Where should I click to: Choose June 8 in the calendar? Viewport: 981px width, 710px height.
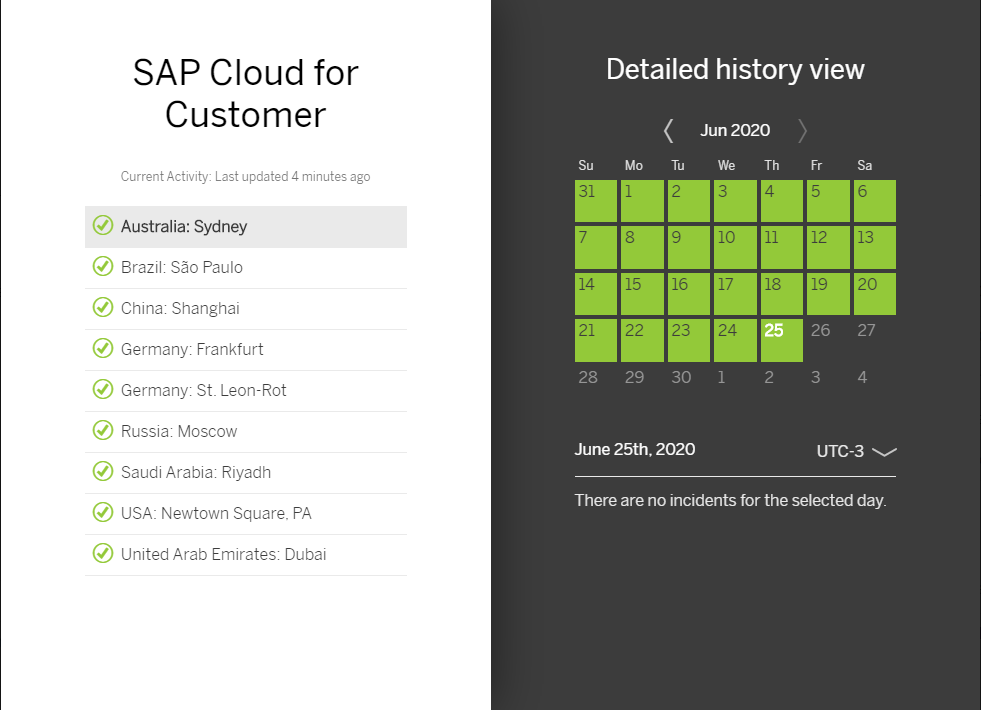pyautogui.click(x=643, y=248)
